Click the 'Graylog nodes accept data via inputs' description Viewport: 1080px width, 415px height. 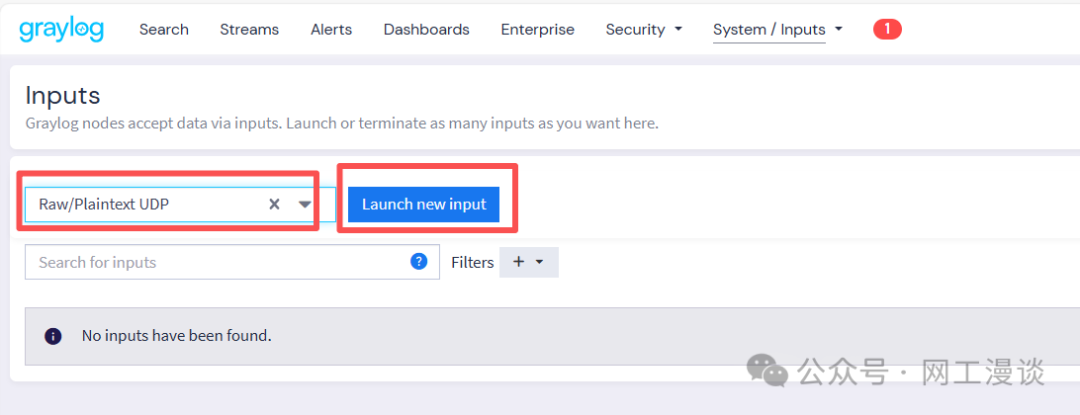point(342,125)
